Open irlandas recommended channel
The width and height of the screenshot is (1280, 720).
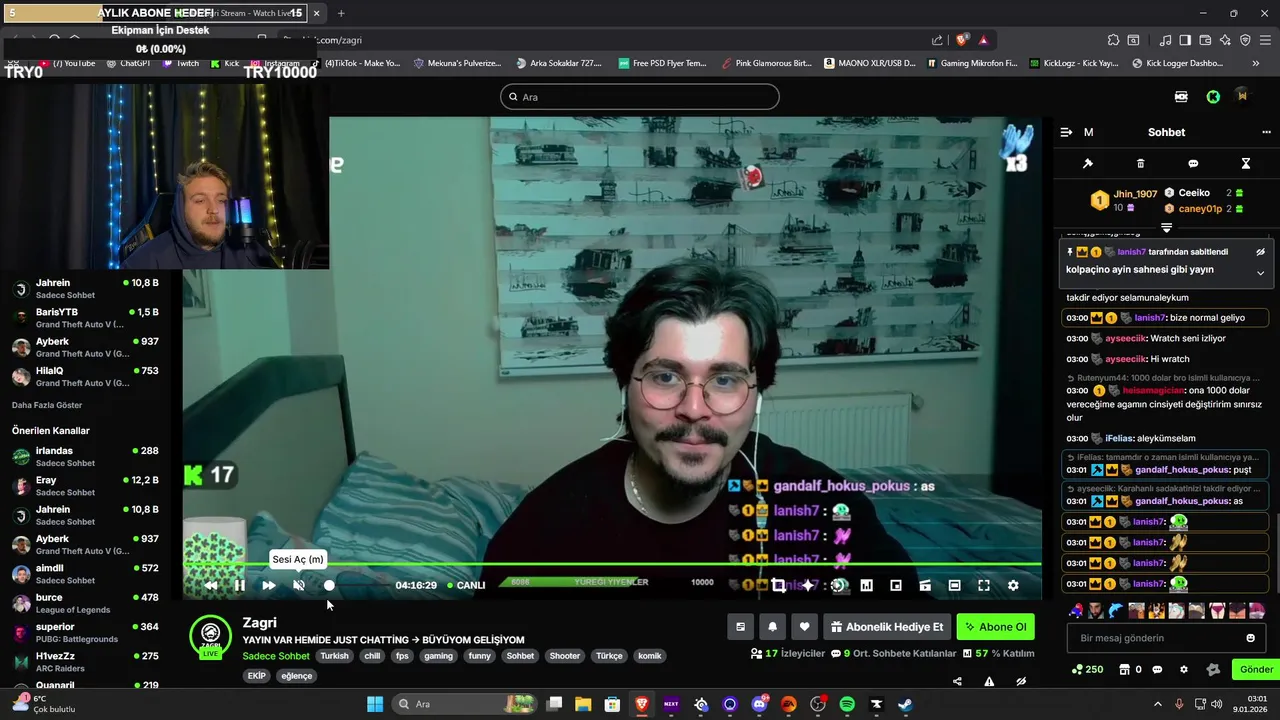tap(87, 456)
